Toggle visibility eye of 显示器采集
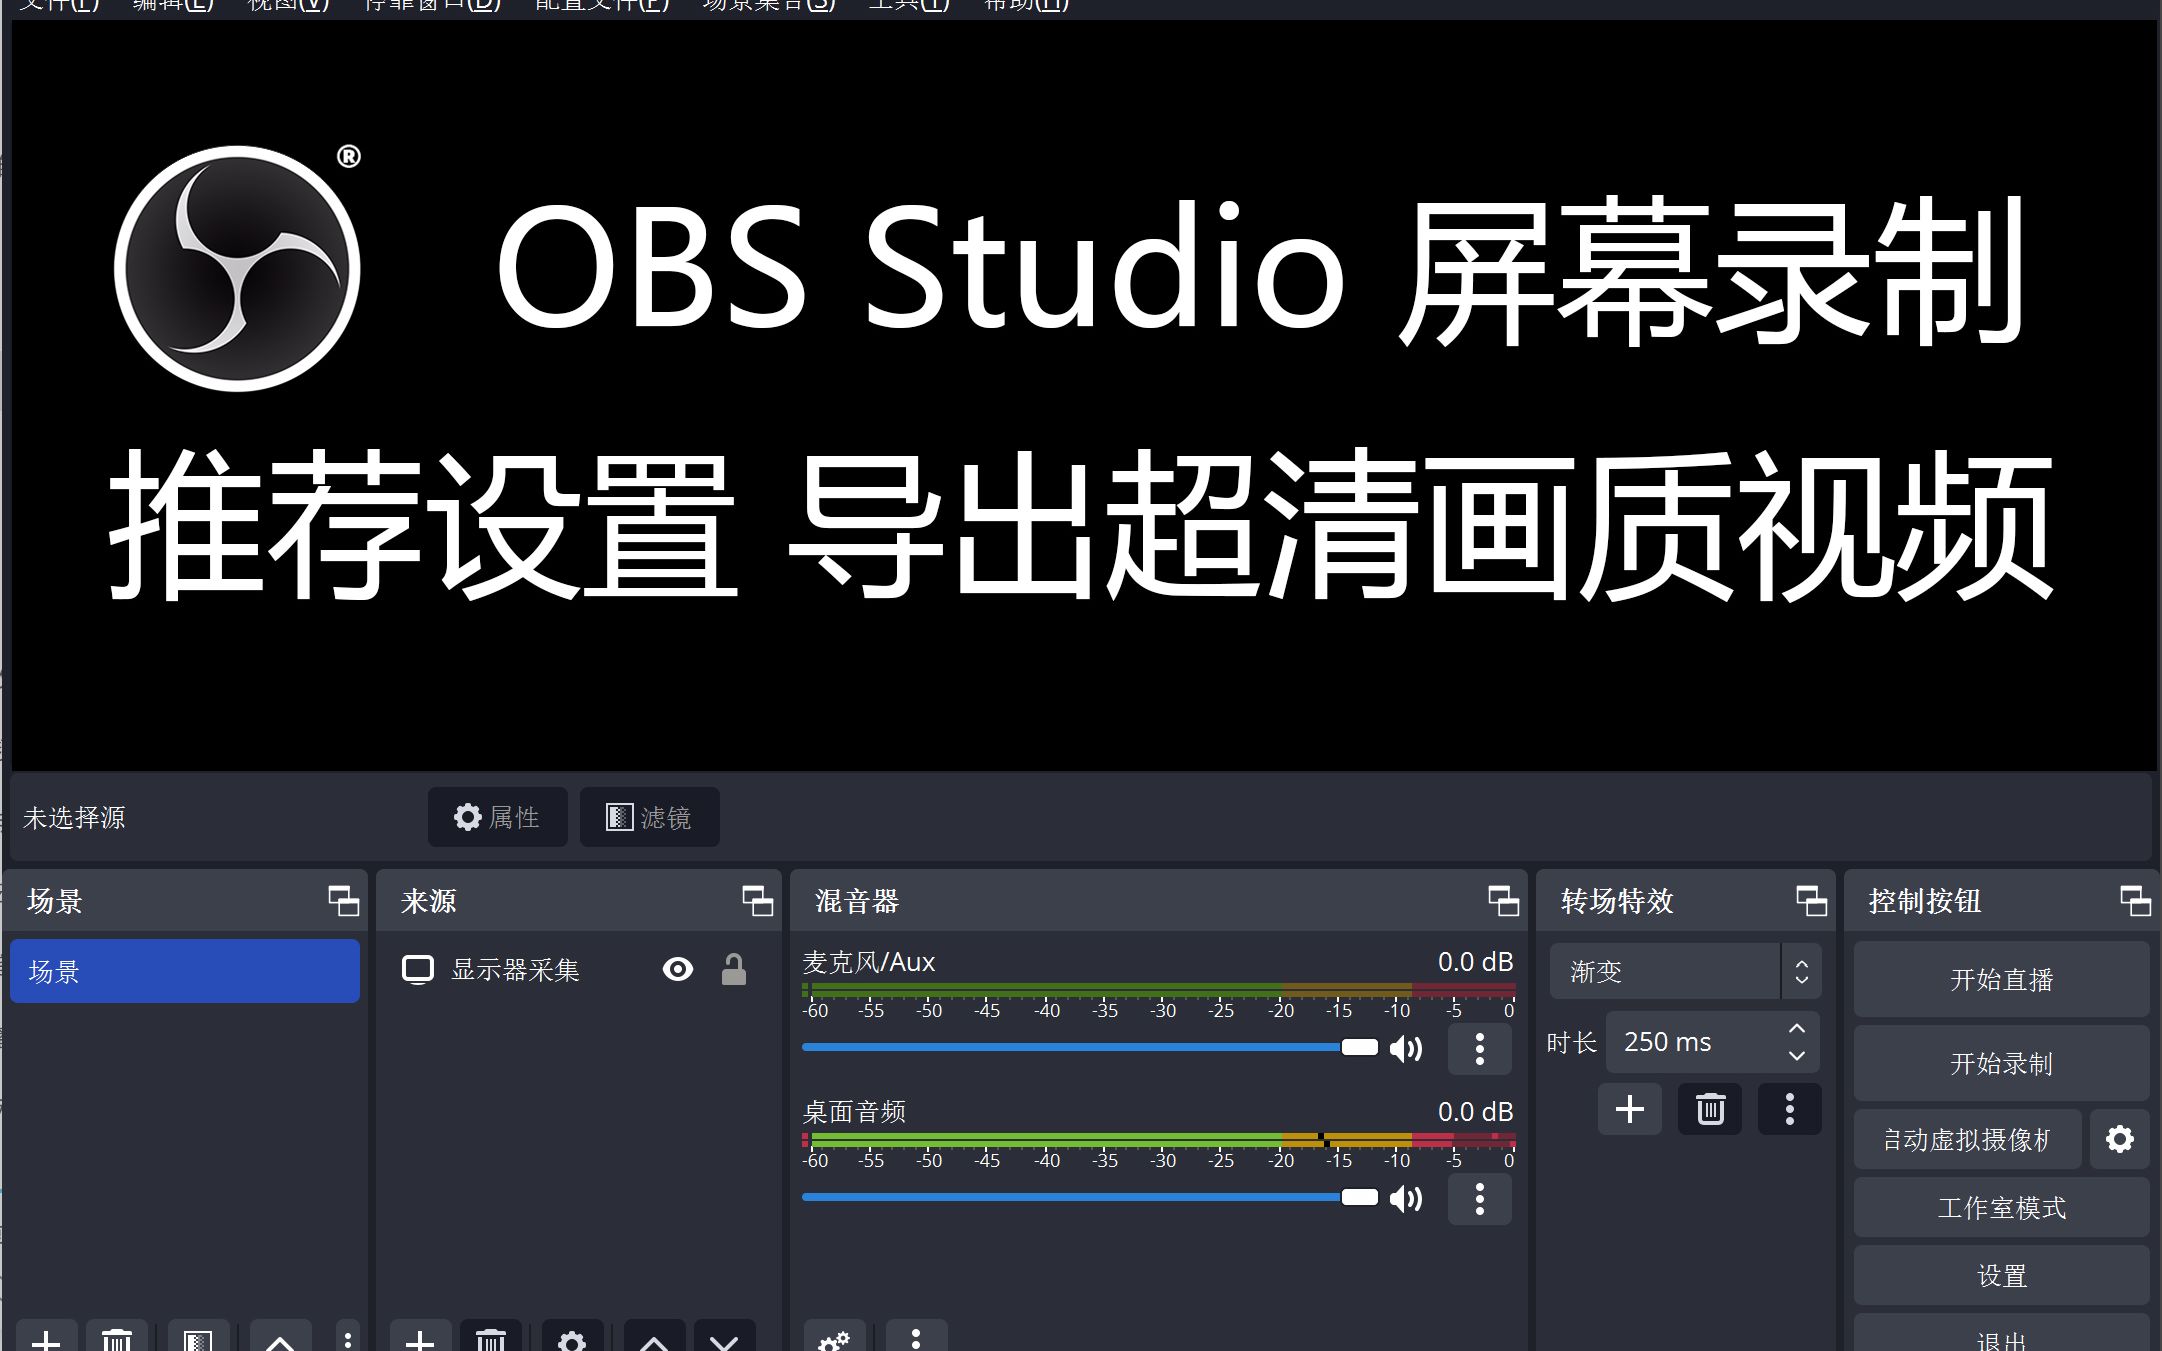2162x1351 pixels. tap(678, 969)
